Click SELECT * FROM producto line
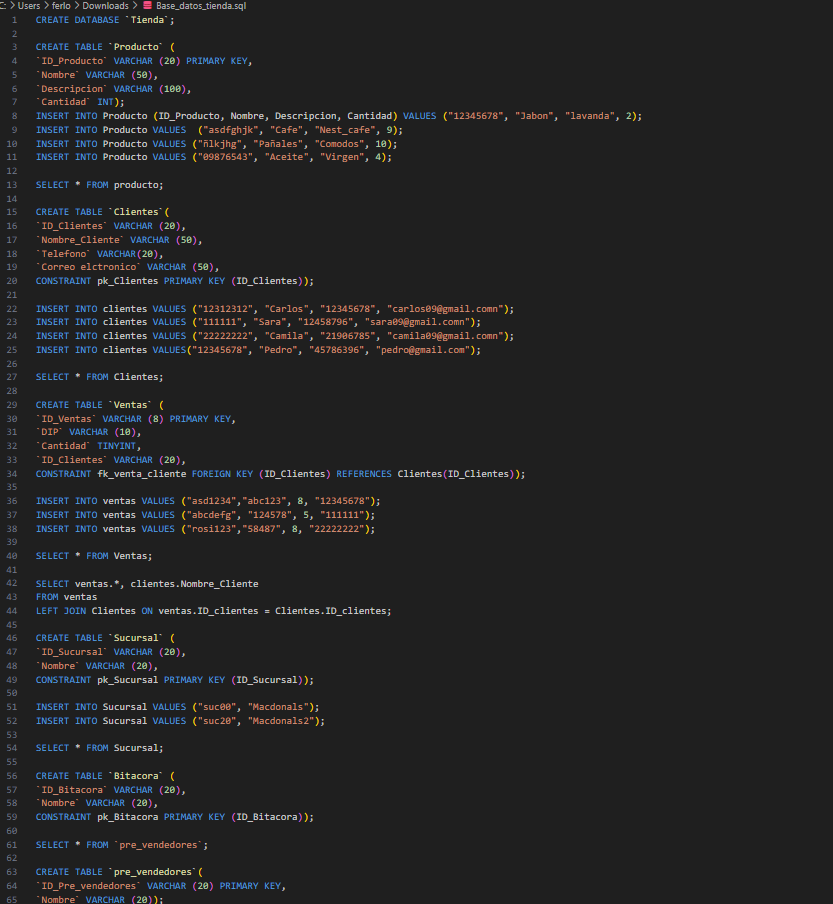The height and width of the screenshot is (904, 833). (x=99, y=184)
